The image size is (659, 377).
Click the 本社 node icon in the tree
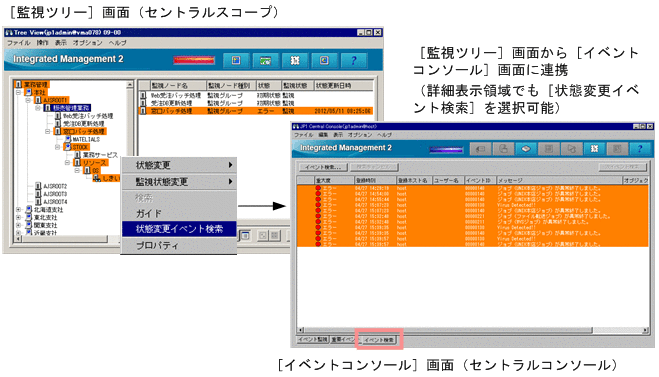click(29, 92)
